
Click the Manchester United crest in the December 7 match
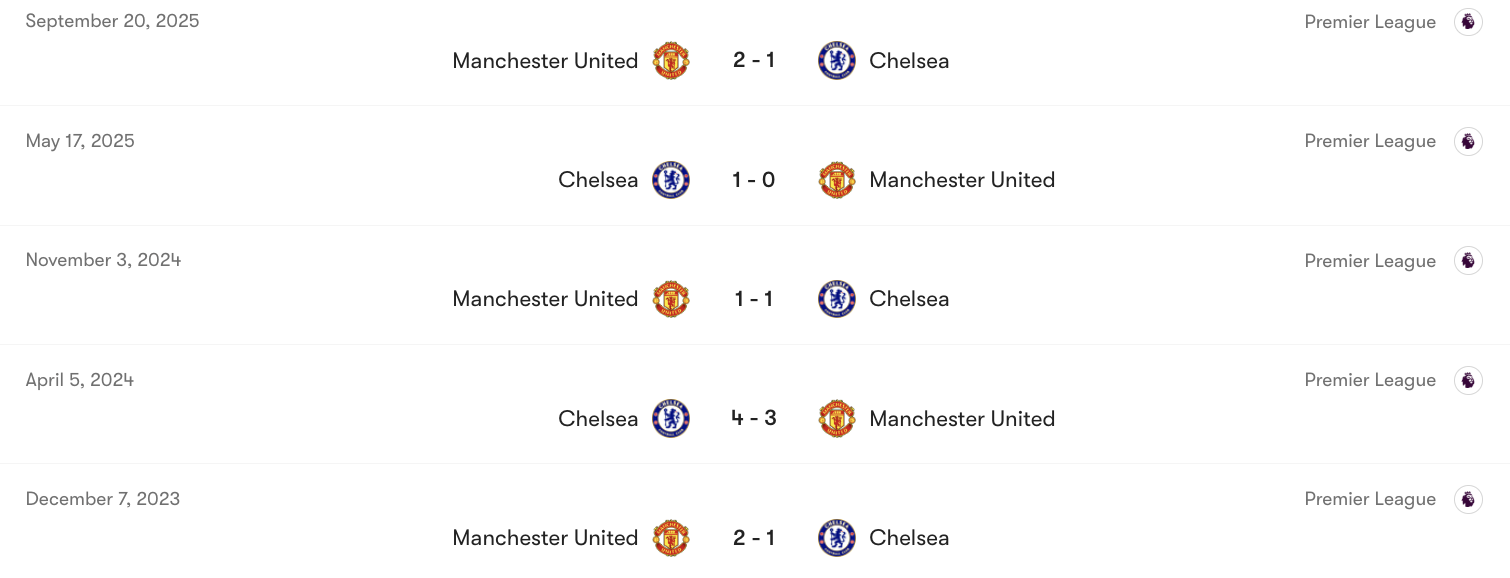[672, 537]
